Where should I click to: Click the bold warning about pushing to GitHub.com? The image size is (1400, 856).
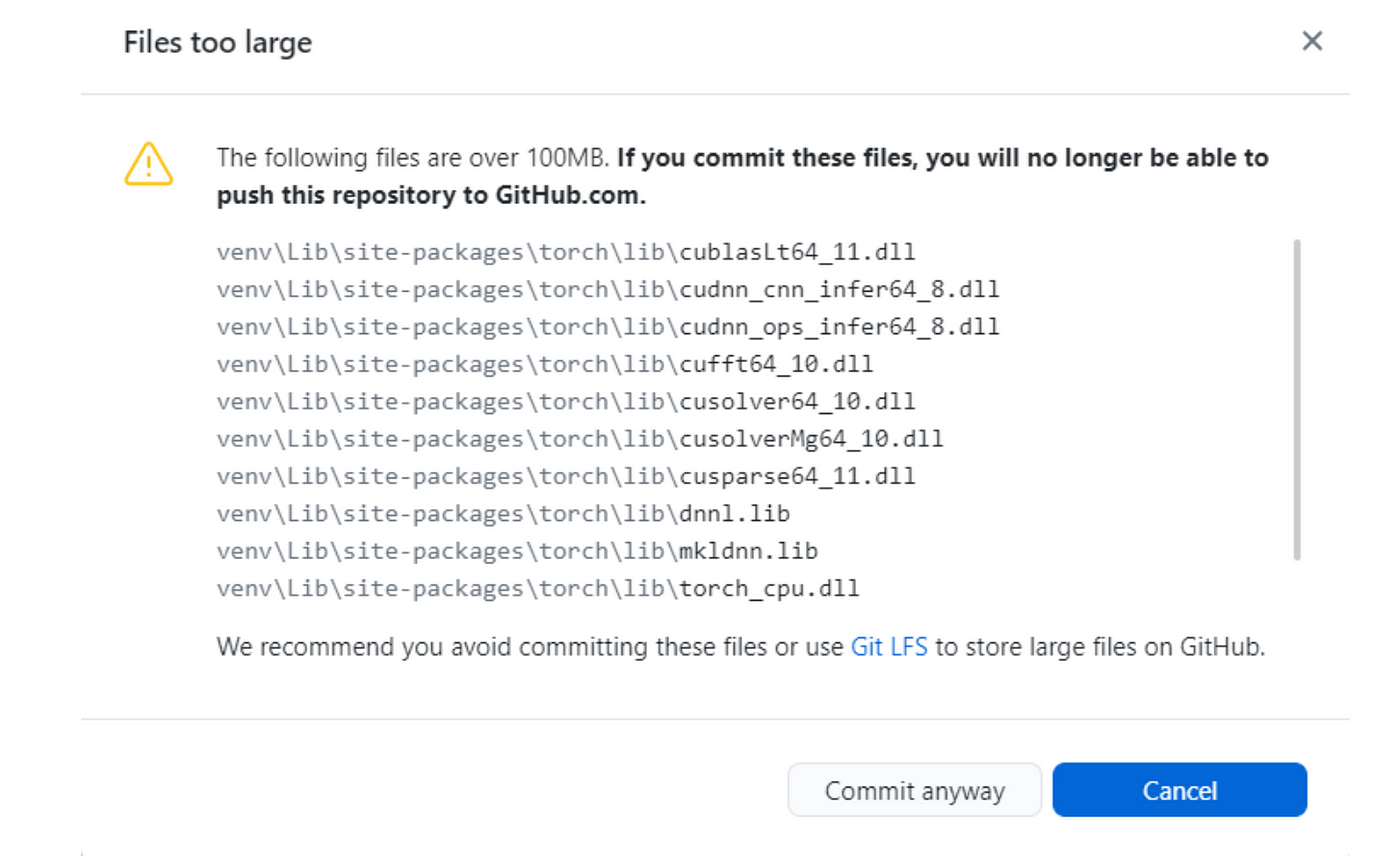tap(742, 176)
